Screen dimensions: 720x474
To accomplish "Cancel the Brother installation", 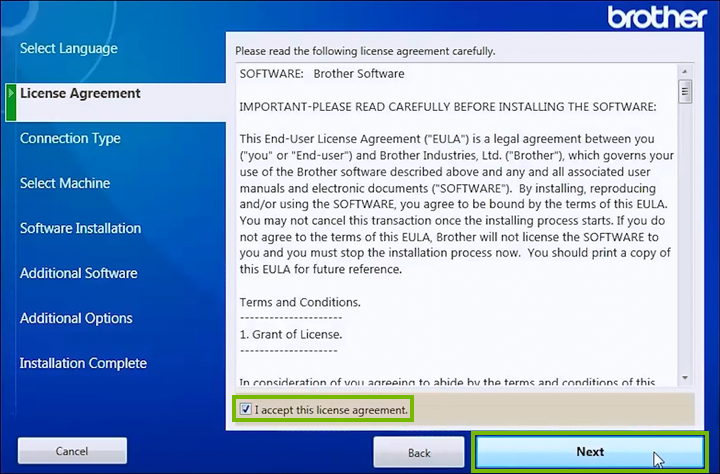I will point(72,451).
